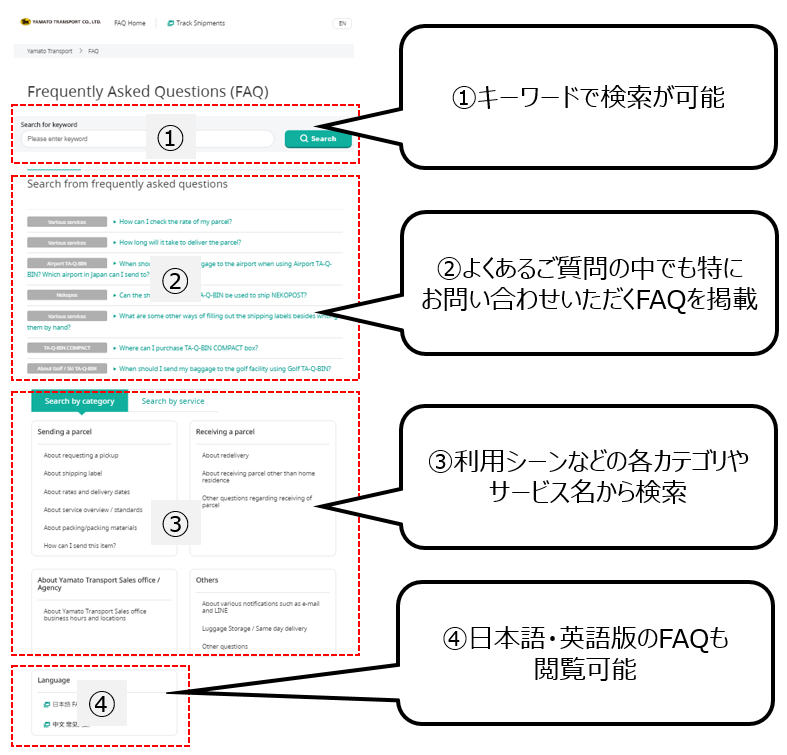
Task: Focus the 'Please enter keyword' search field
Action: (147, 139)
